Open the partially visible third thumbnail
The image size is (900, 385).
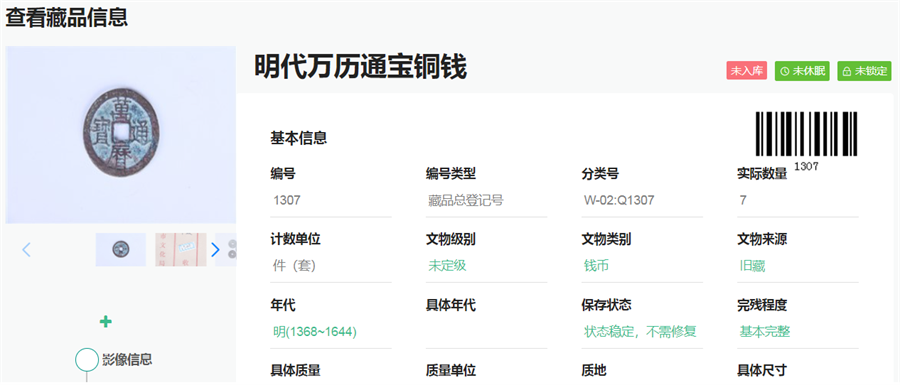(x=226, y=250)
